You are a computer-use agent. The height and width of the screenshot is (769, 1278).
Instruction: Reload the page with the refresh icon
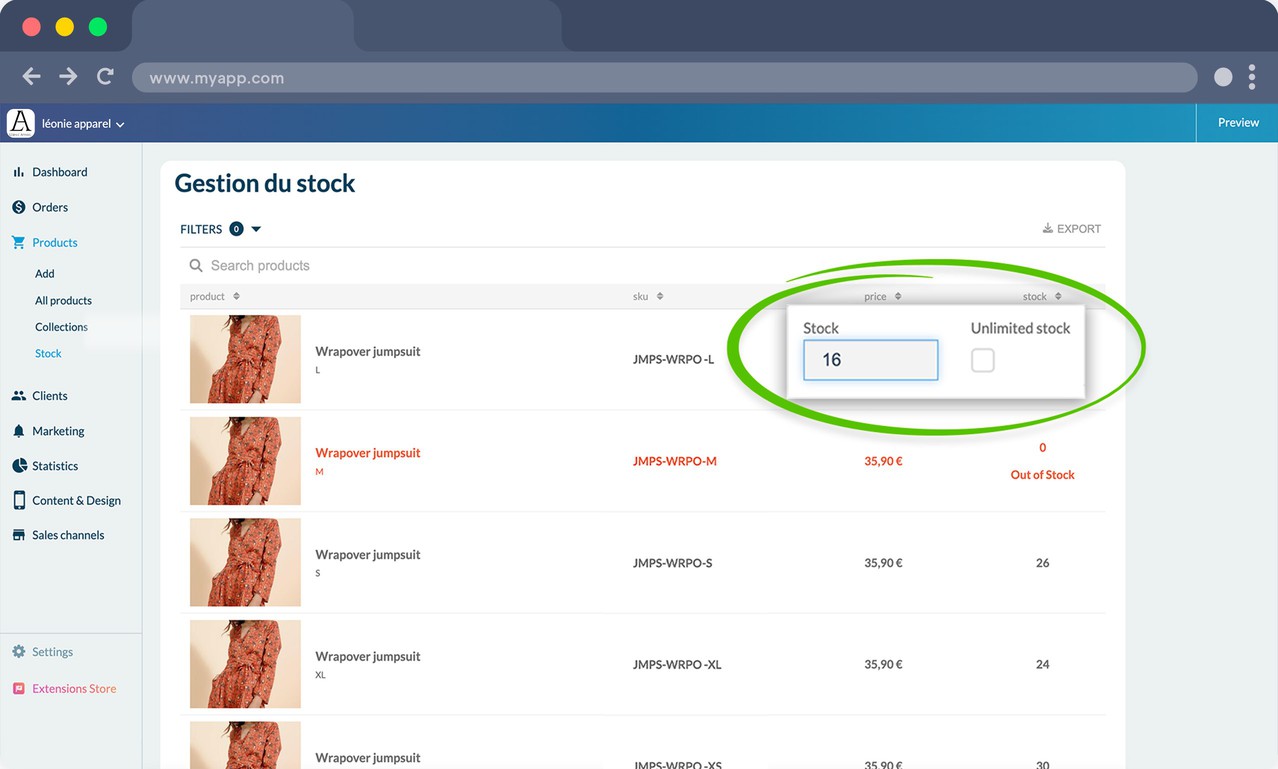point(105,77)
